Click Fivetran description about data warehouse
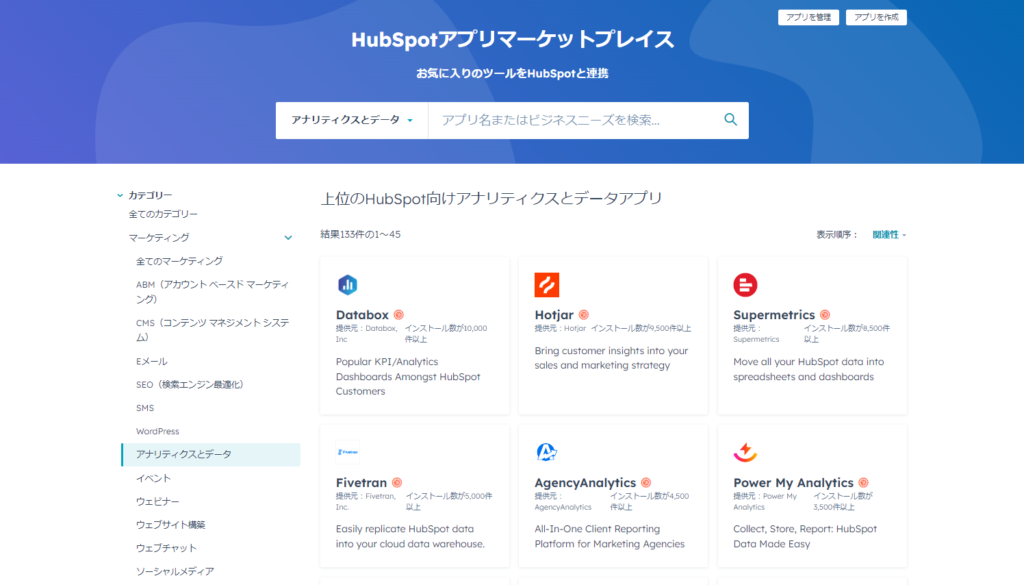1024x585 pixels. coord(410,536)
